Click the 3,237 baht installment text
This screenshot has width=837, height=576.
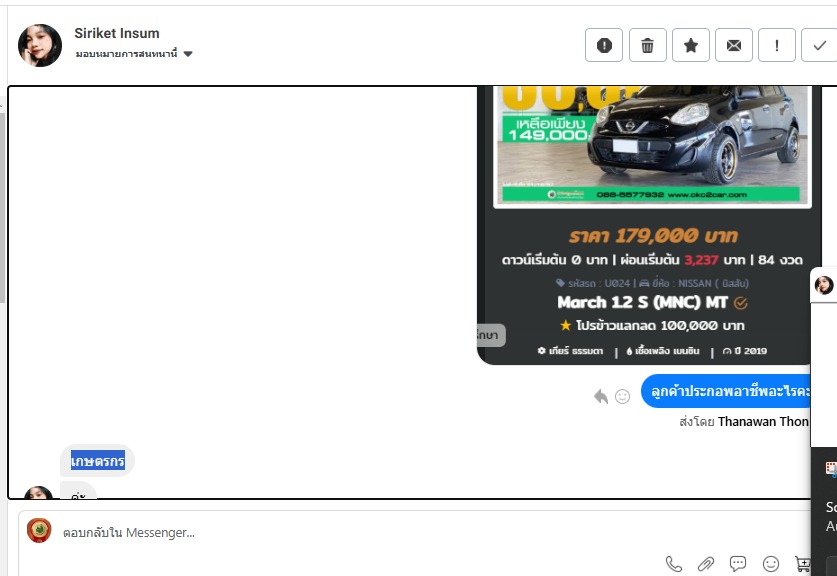coord(701,260)
